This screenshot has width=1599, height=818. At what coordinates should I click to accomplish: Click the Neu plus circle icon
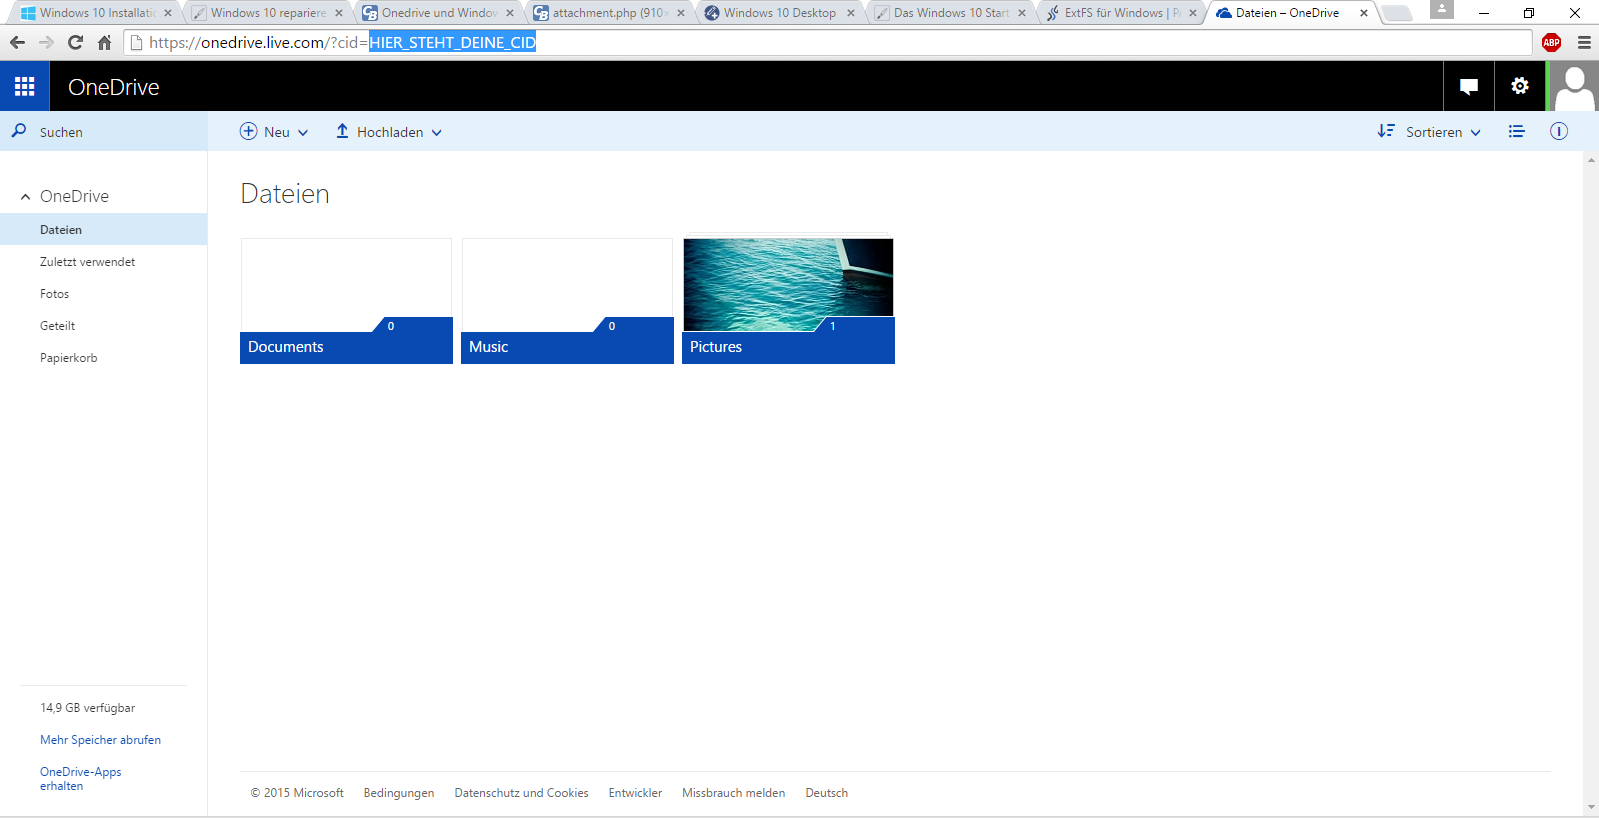[x=249, y=131]
